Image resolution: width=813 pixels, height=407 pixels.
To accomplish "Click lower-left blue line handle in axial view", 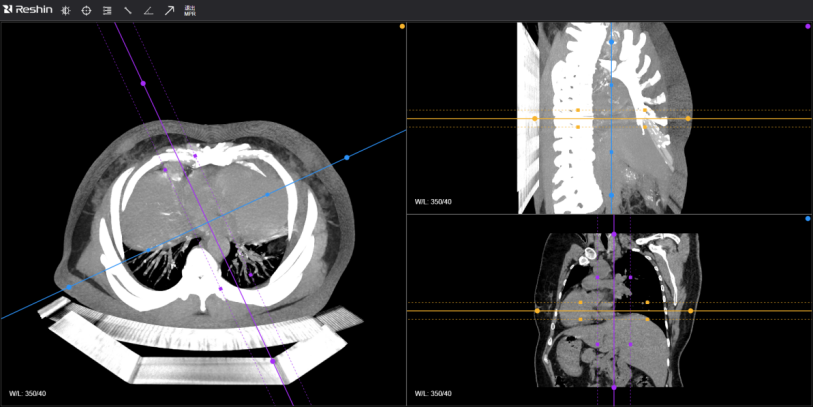I will pos(69,287).
